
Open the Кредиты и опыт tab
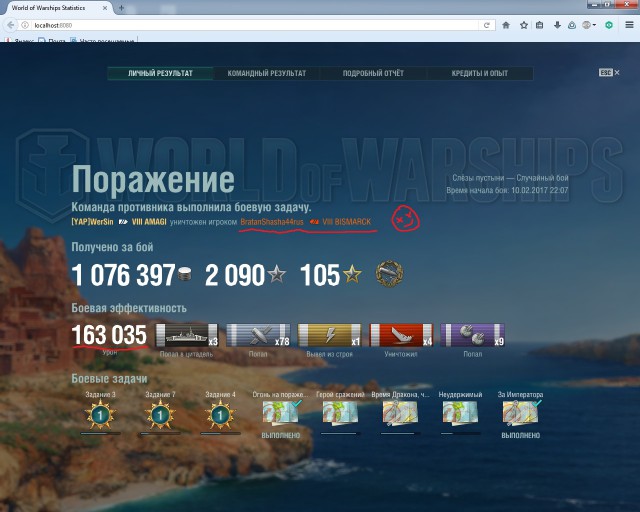[x=480, y=73]
